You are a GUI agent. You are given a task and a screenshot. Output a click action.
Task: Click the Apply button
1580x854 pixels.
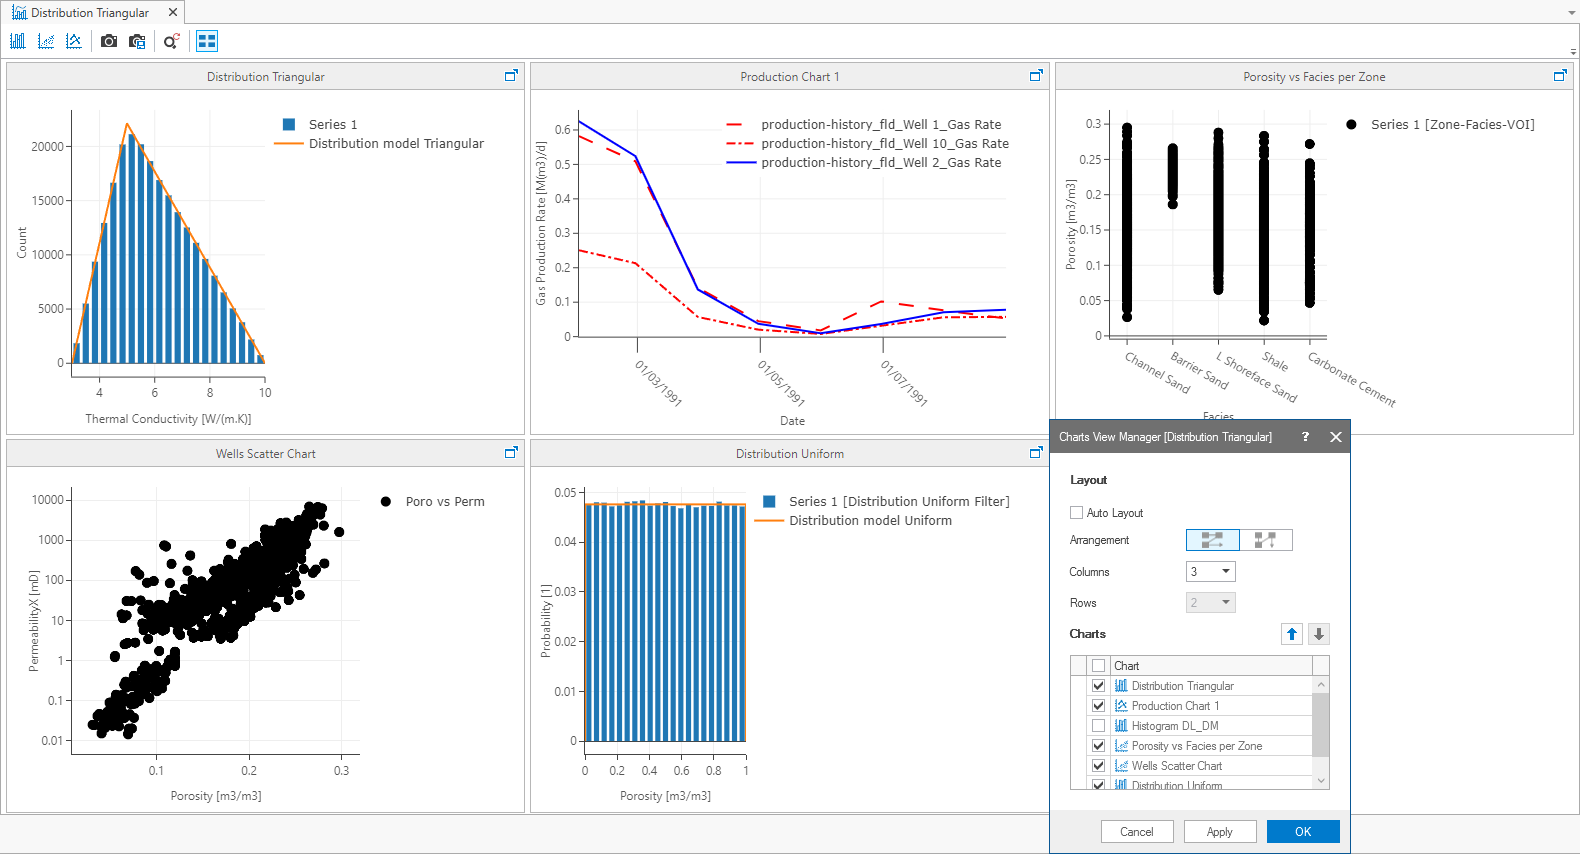point(1219,832)
